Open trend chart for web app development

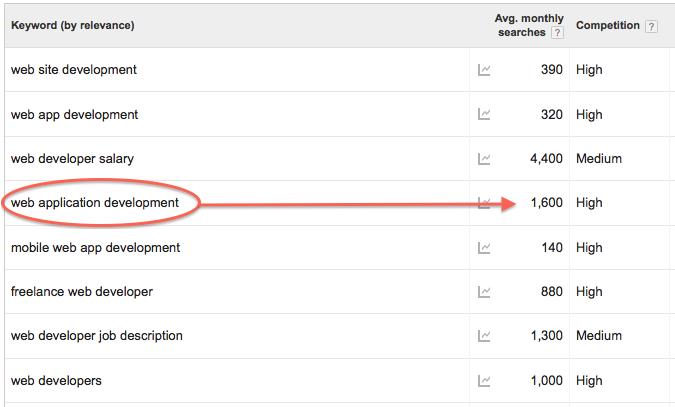484,114
